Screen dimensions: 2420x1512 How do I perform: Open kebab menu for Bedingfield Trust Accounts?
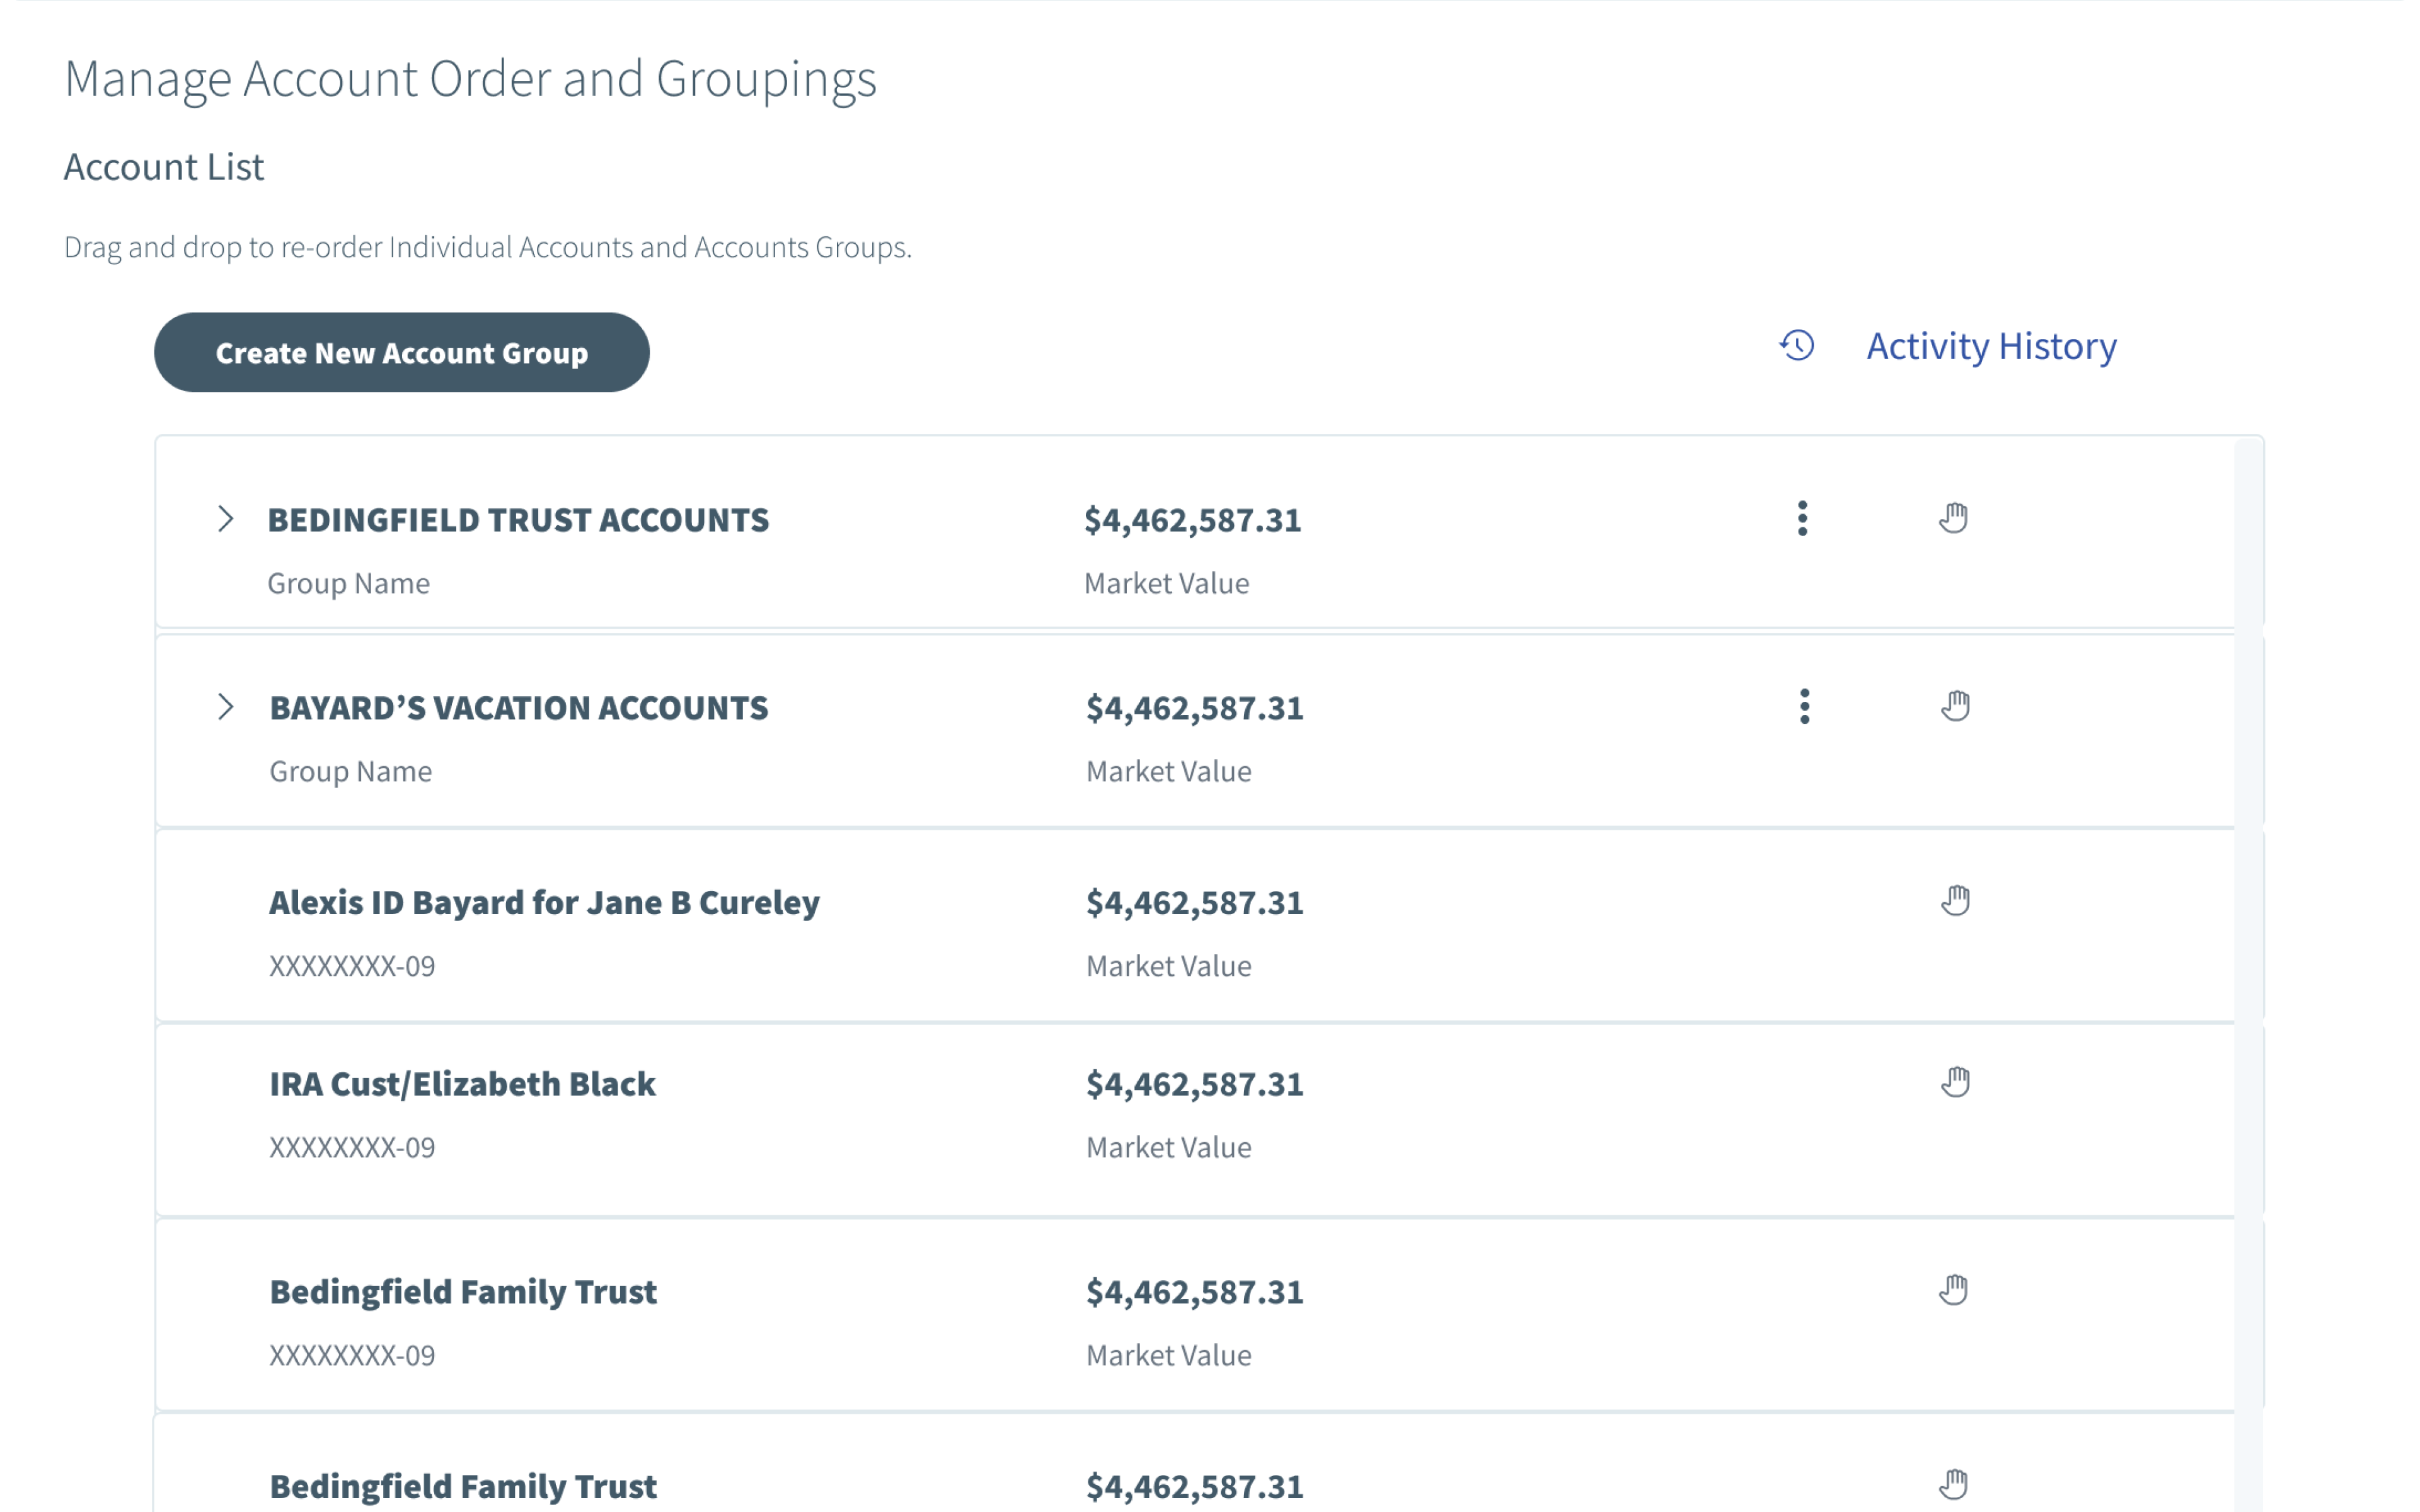pyautogui.click(x=1802, y=518)
